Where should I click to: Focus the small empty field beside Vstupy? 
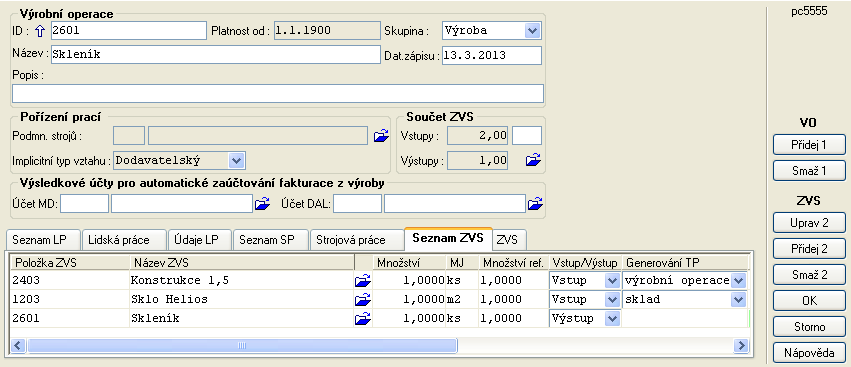pyautogui.click(x=527, y=136)
